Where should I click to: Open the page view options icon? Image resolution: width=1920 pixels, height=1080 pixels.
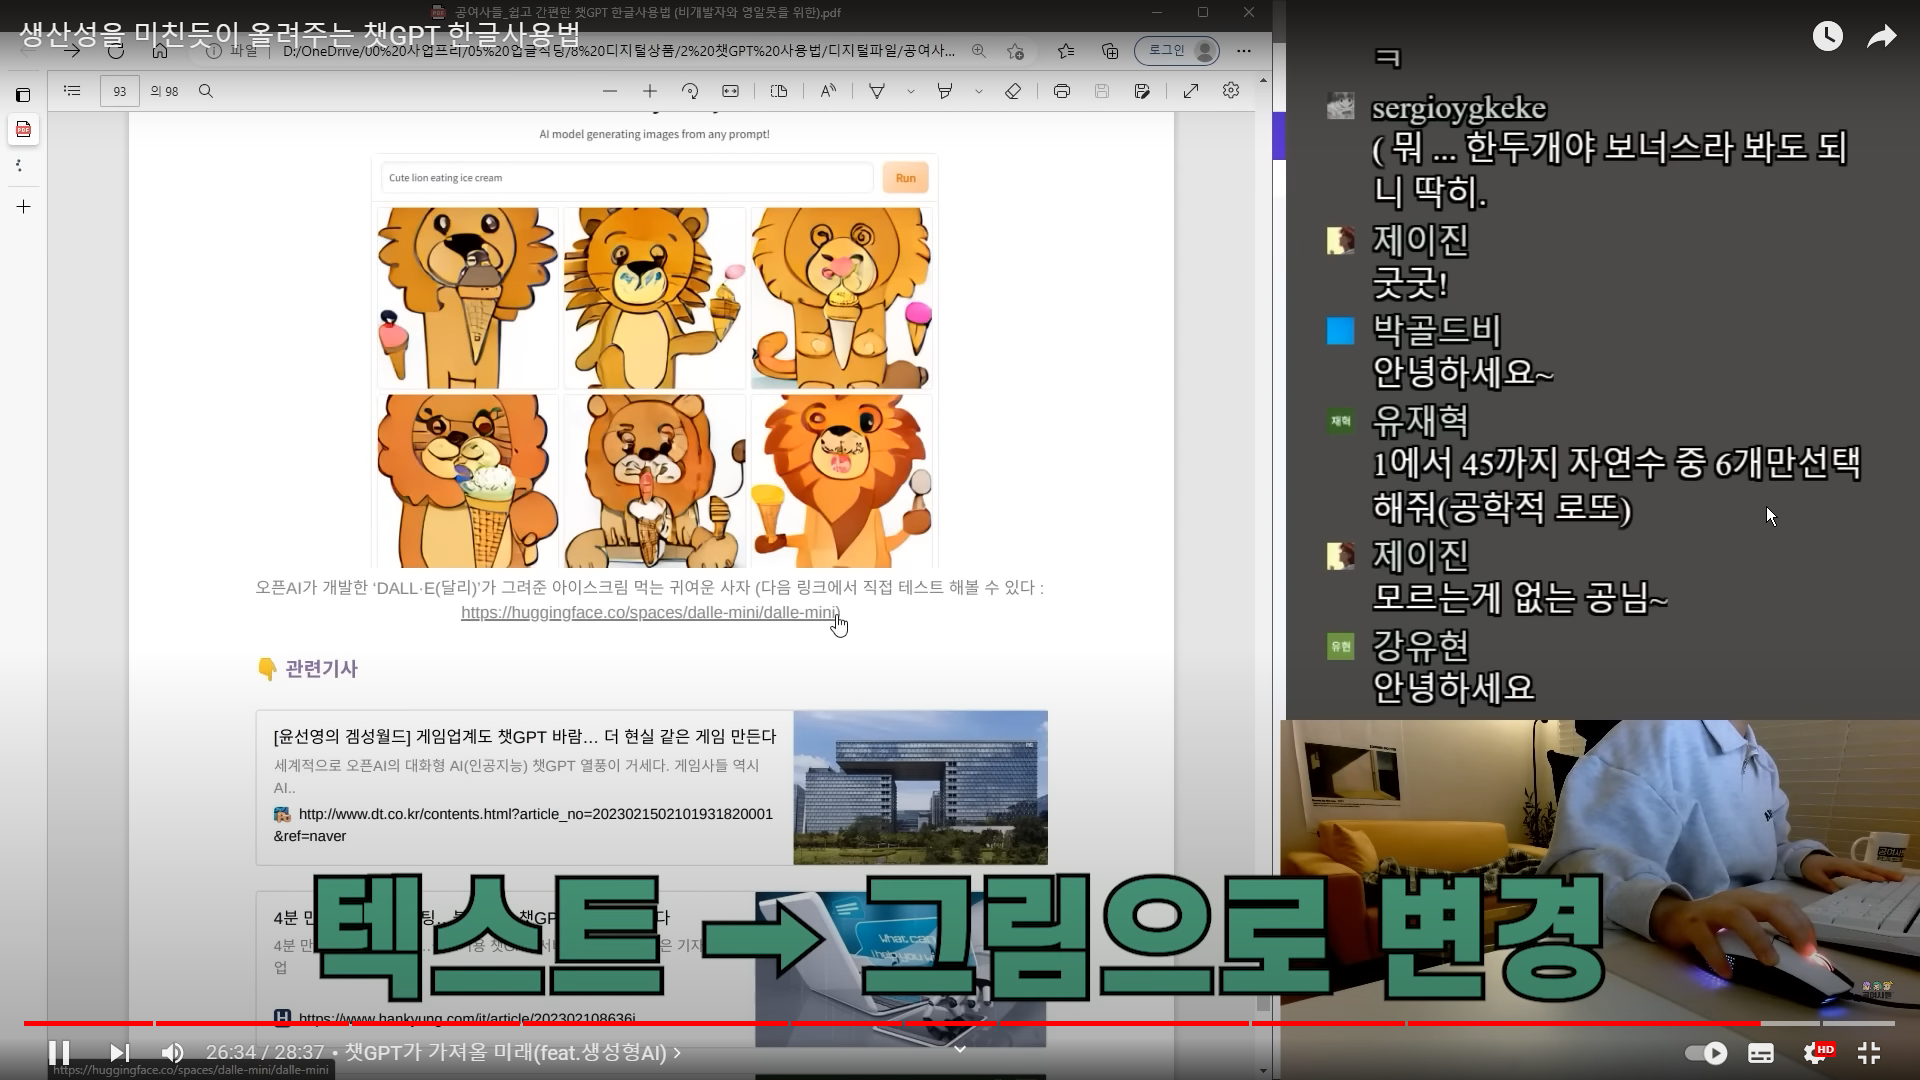[x=779, y=91]
